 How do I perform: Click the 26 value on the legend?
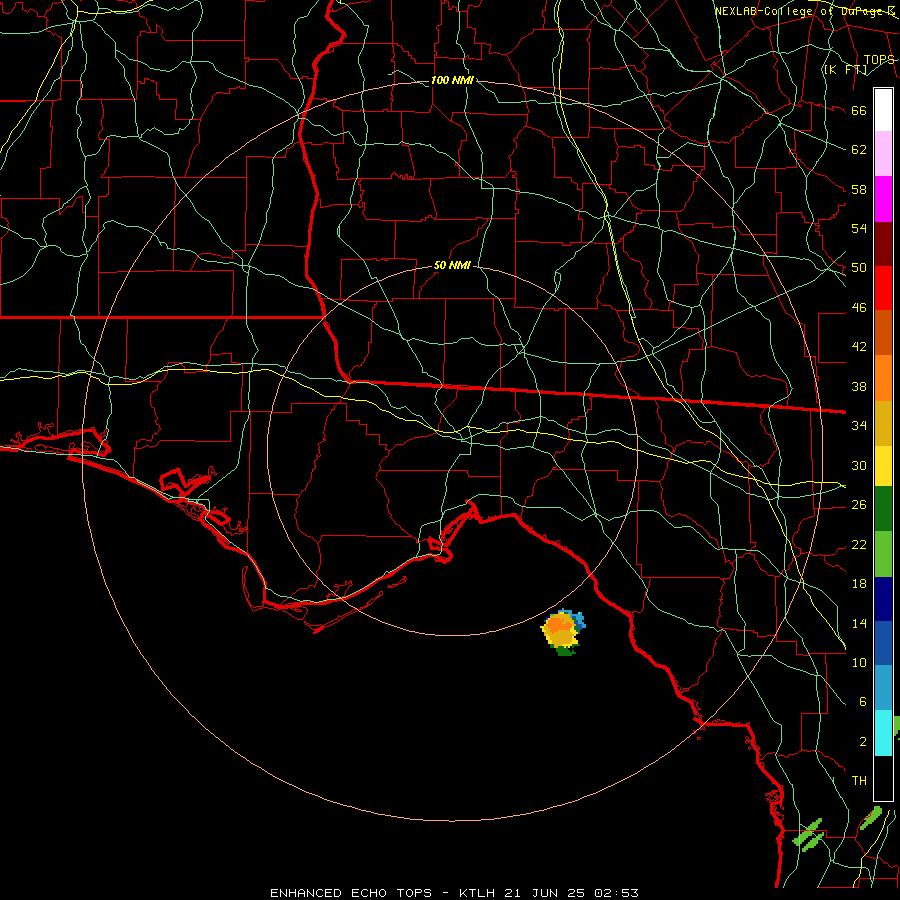[859, 505]
